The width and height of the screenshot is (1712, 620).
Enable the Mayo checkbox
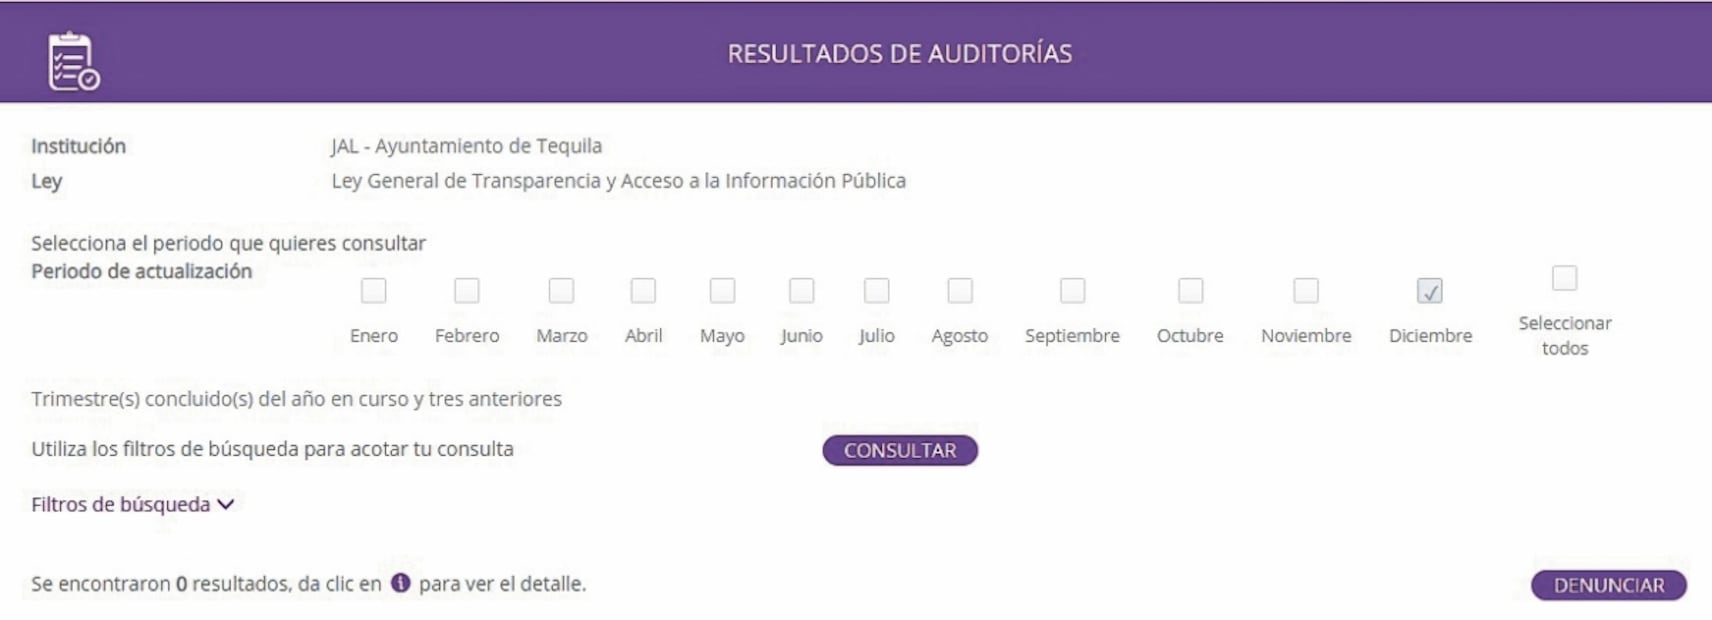(x=722, y=291)
